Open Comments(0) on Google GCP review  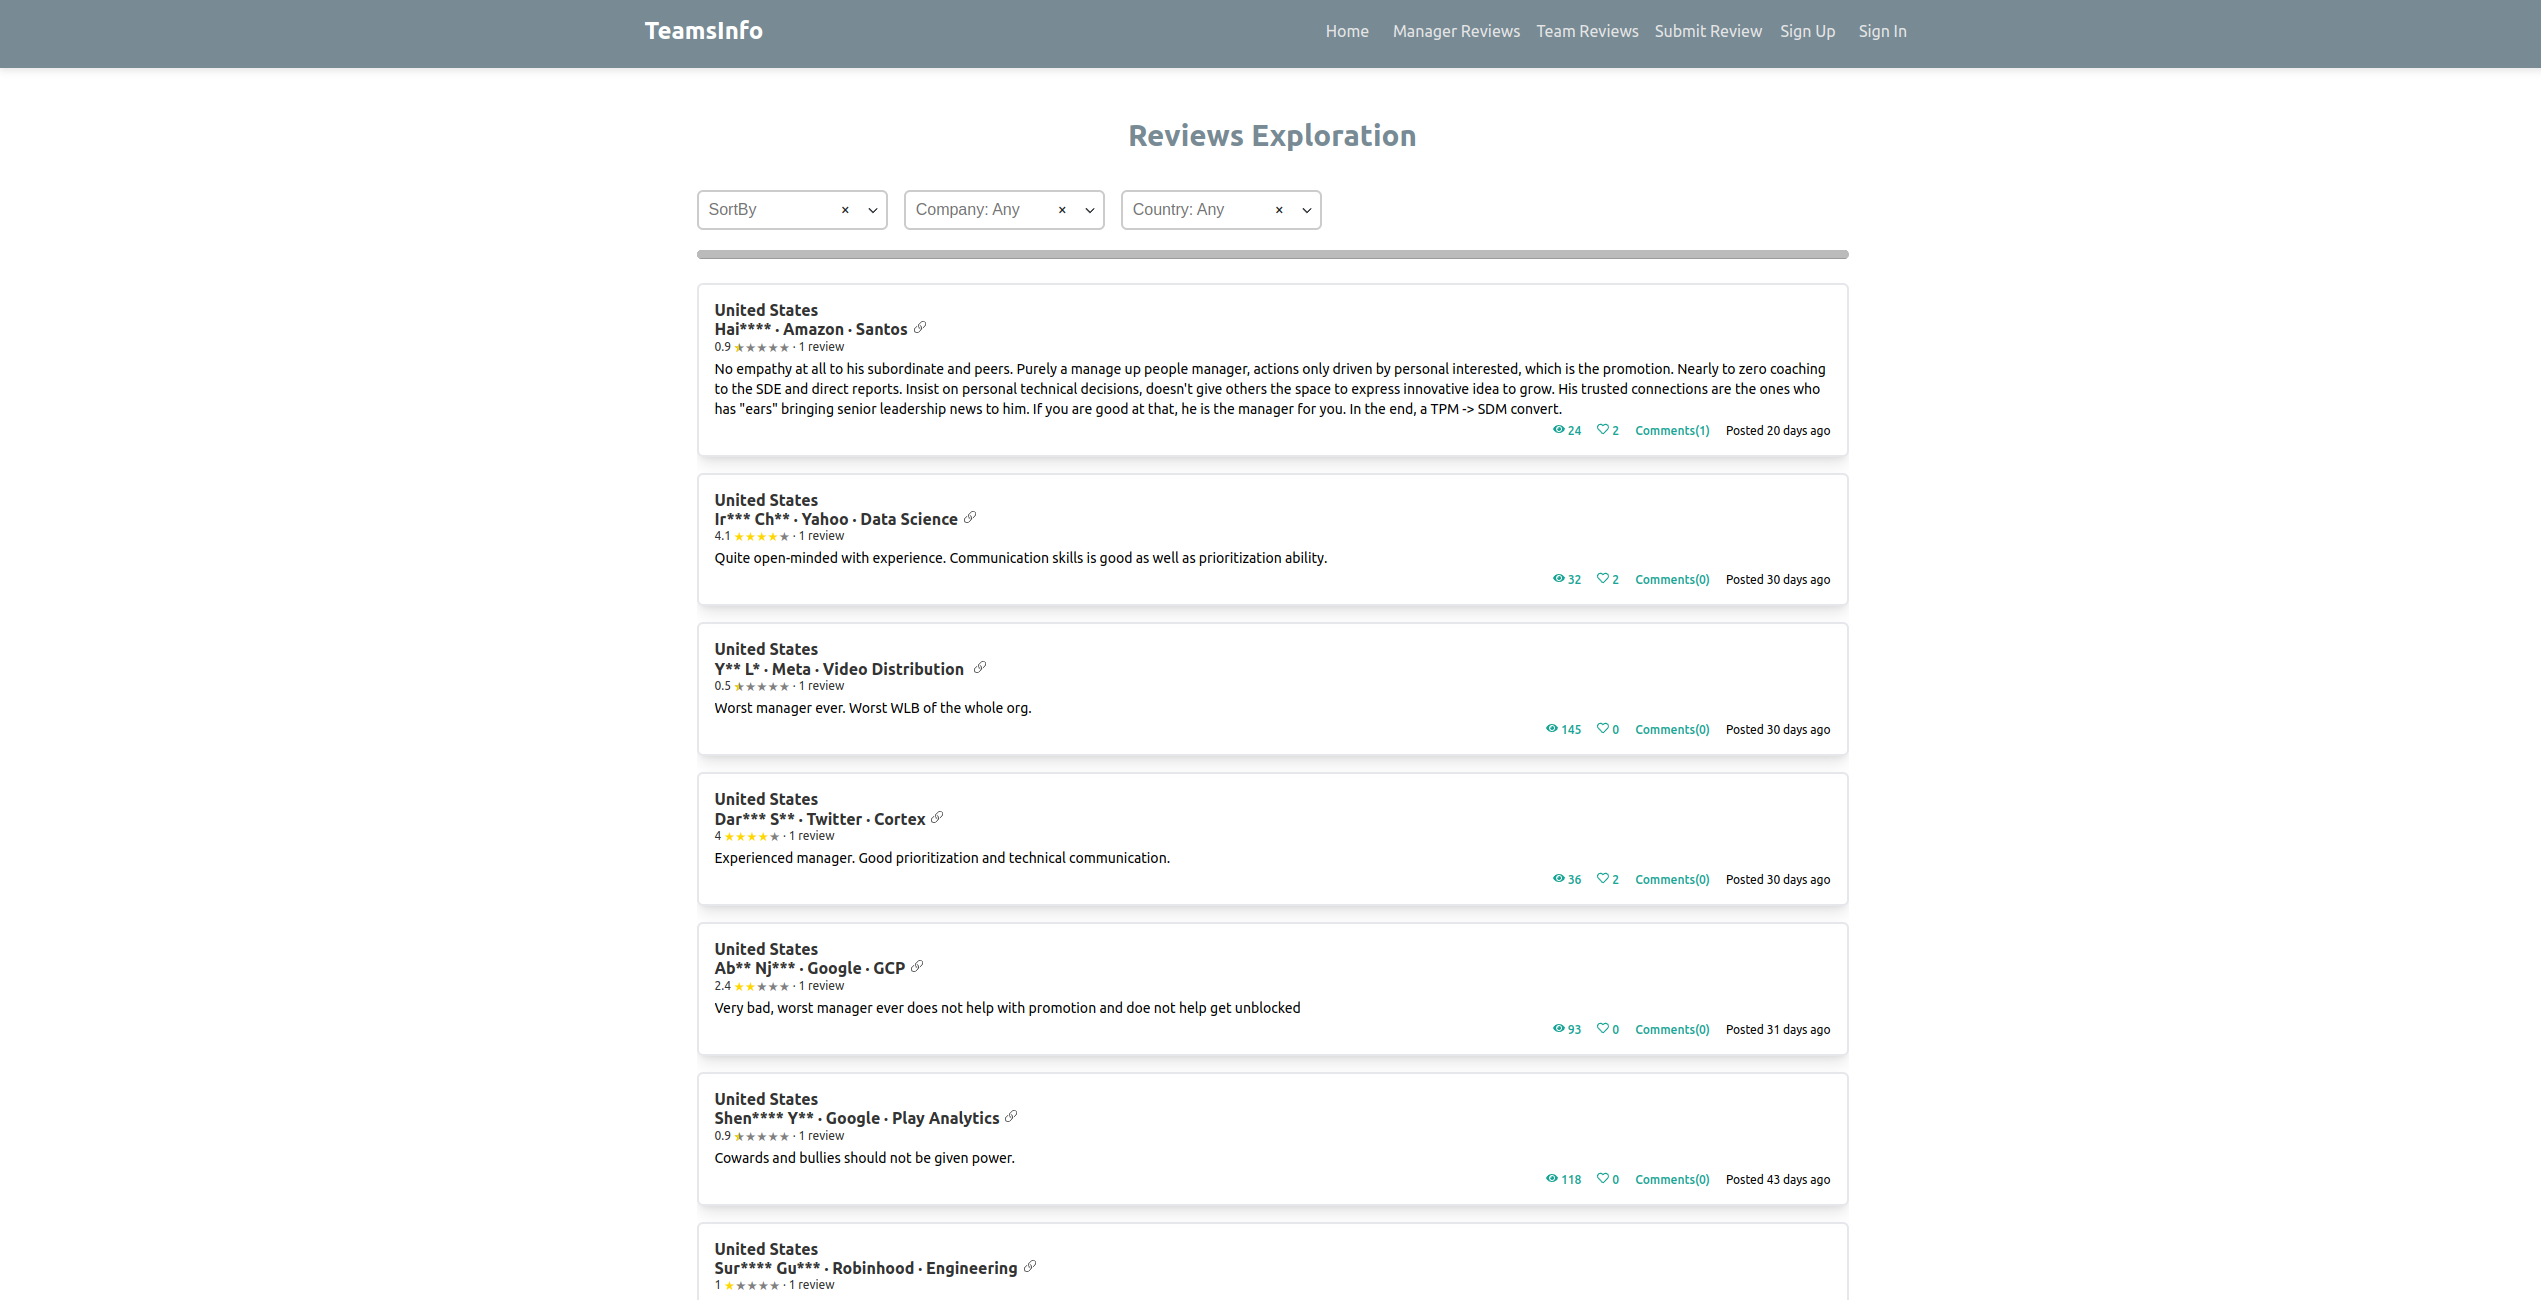pyautogui.click(x=1672, y=1030)
